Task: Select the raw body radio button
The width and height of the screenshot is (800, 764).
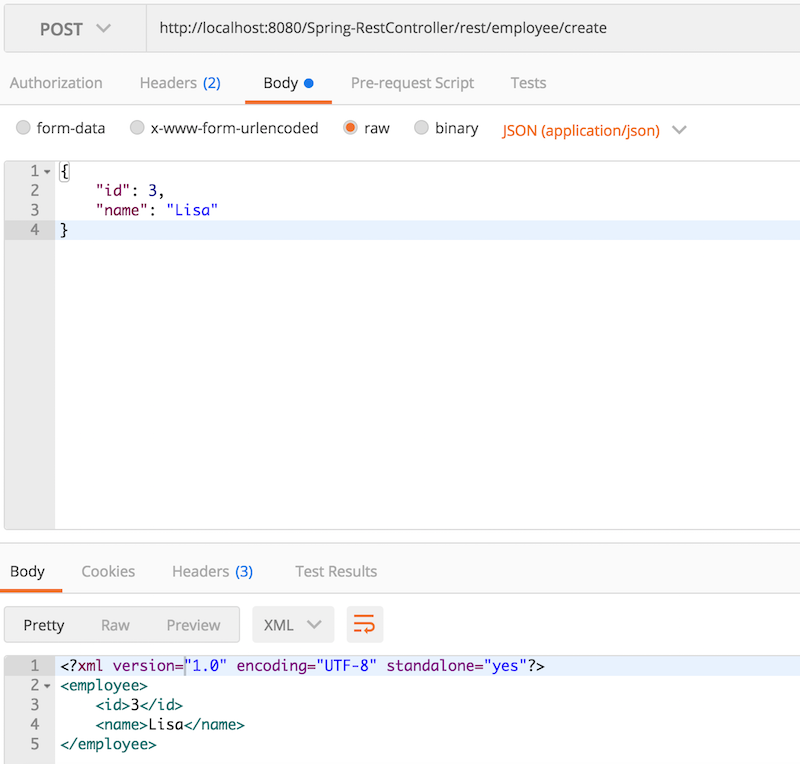Action: (x=350, y=127)
